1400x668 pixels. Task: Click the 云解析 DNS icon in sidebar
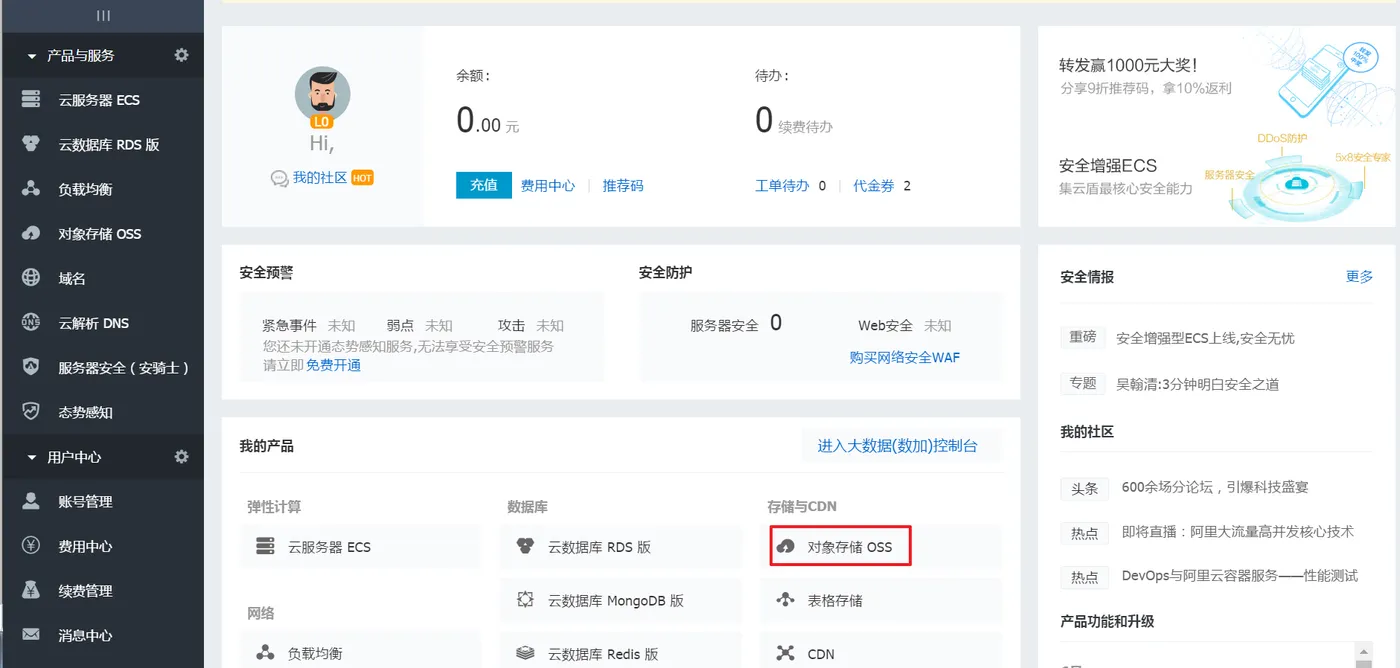coord(31,323)
